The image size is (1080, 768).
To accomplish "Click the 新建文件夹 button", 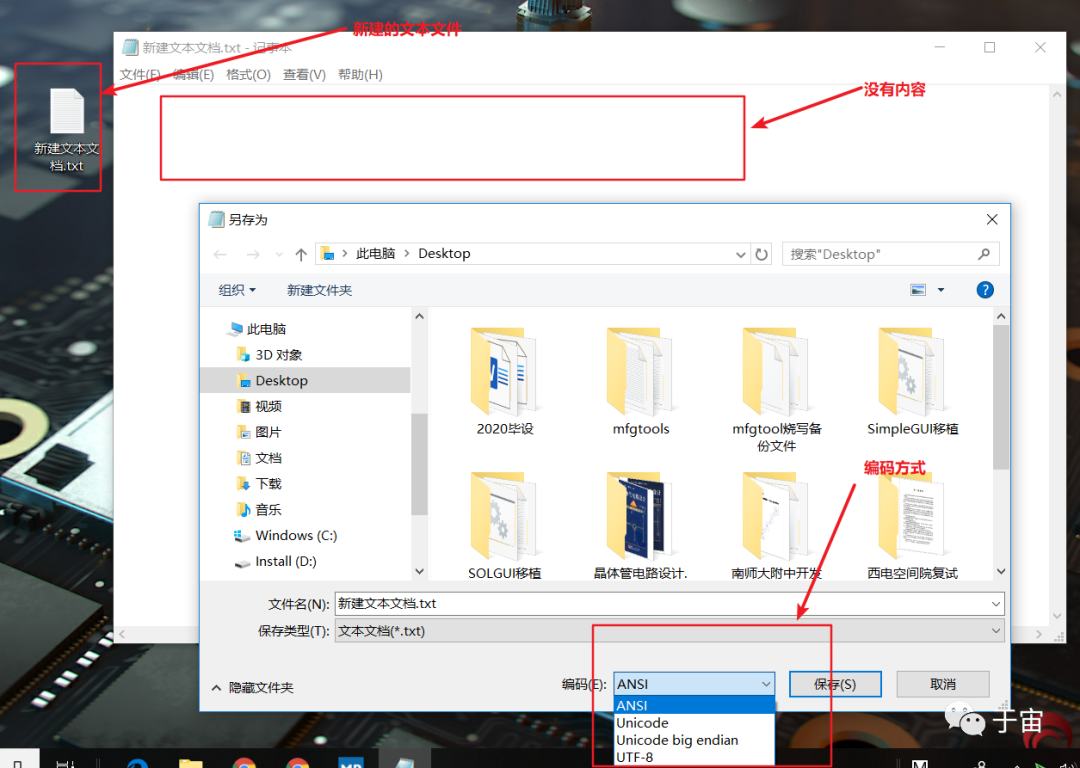I will (320, 290).
